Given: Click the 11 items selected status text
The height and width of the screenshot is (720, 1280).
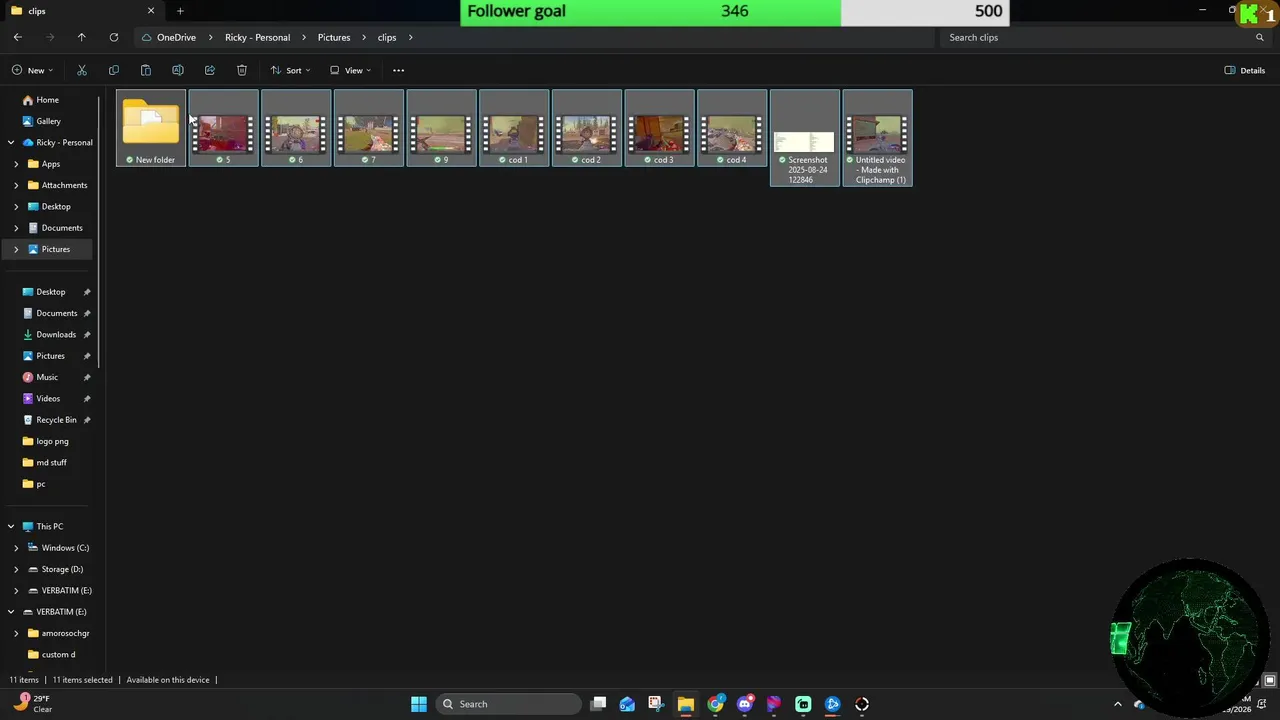Looking at the screenshot, I should [x=82, y=680].
